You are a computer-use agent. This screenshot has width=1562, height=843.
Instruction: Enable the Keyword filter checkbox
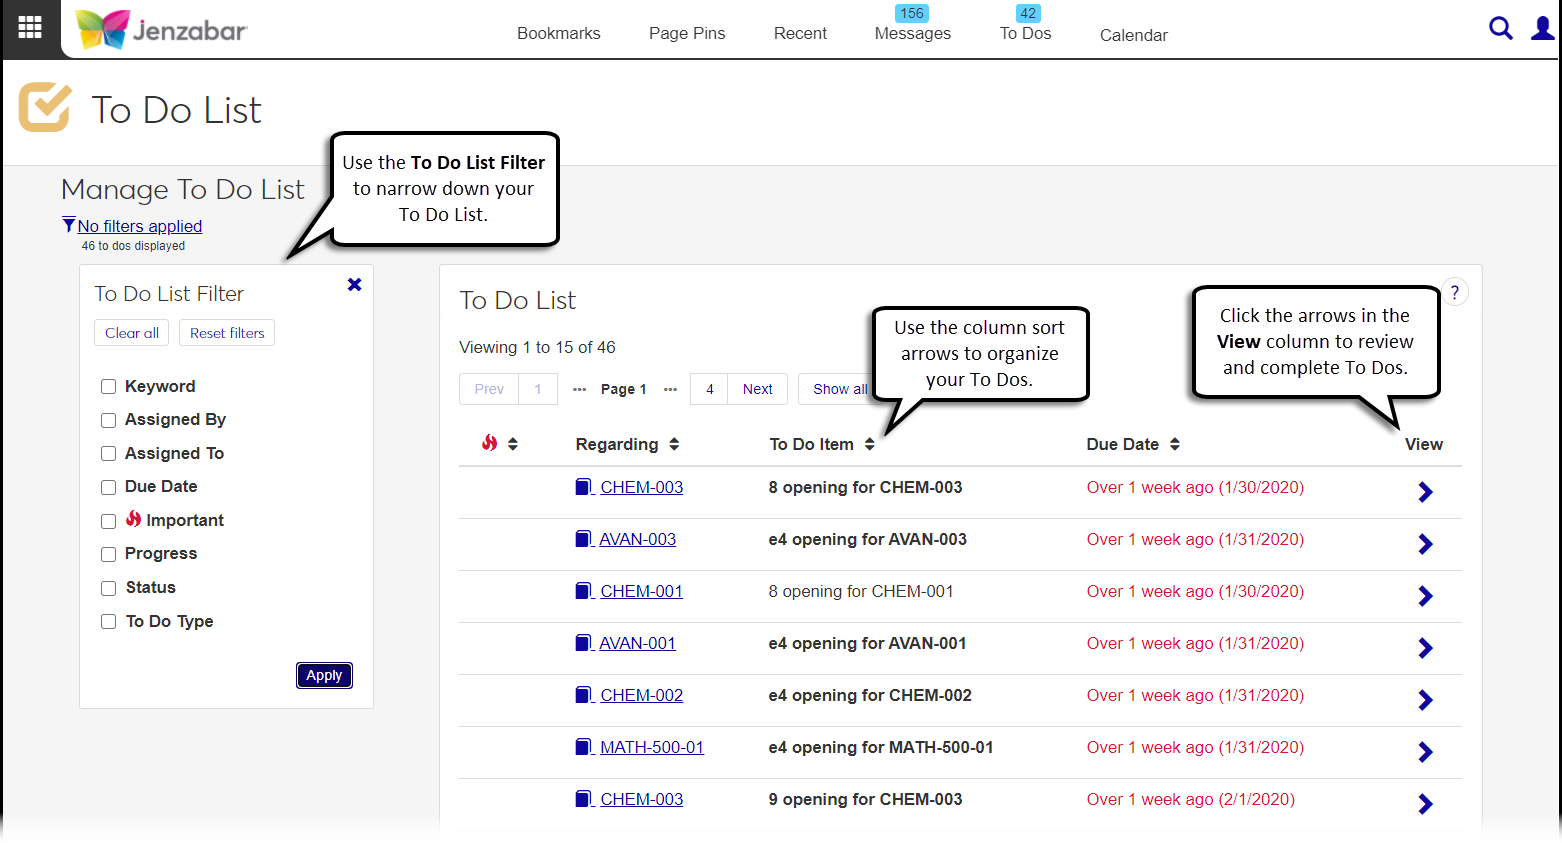(109, 387)
